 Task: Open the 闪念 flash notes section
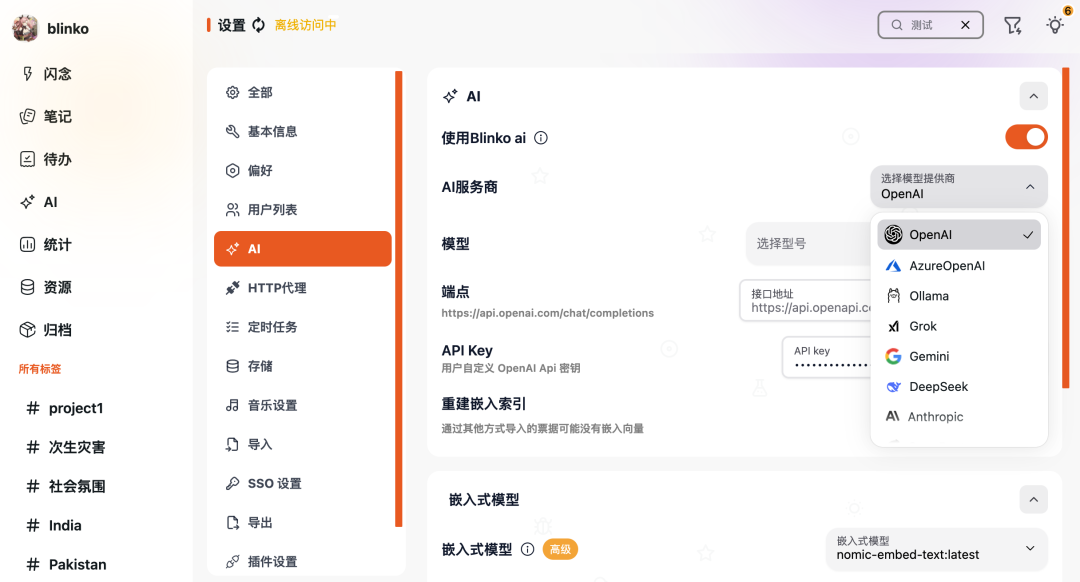(47, 74)
